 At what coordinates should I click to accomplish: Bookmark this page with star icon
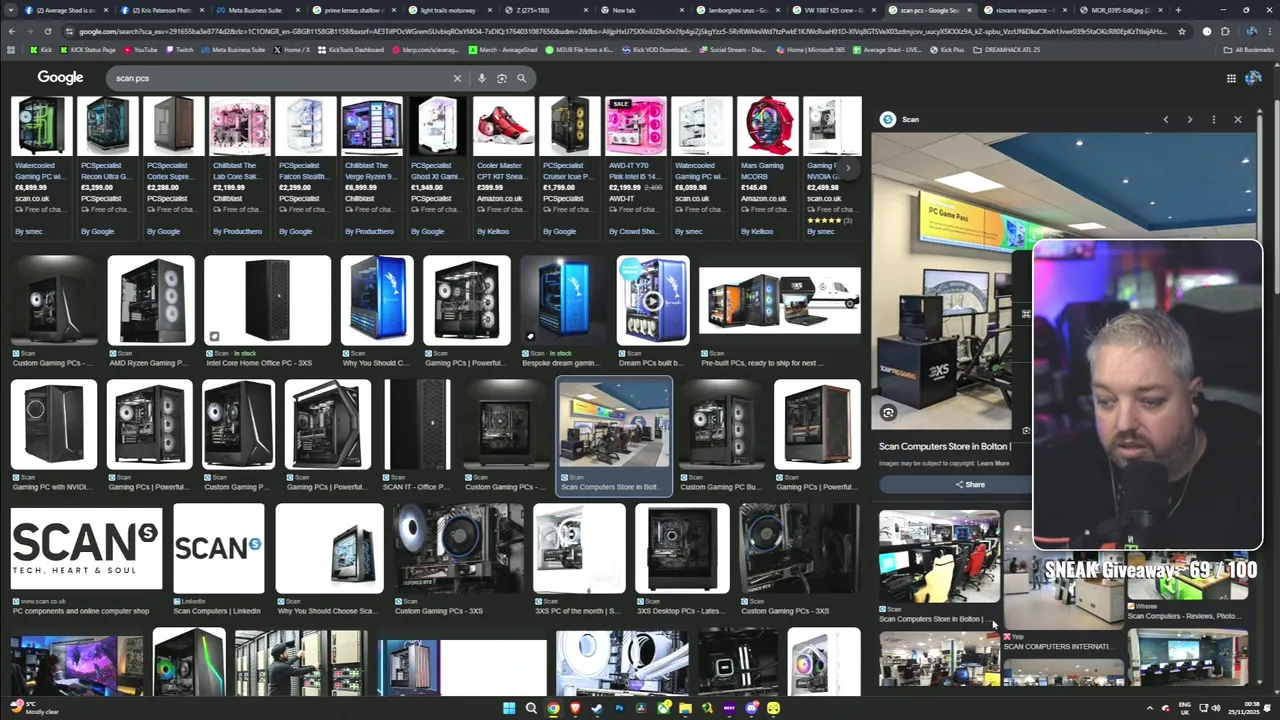tap(1182, 31)
